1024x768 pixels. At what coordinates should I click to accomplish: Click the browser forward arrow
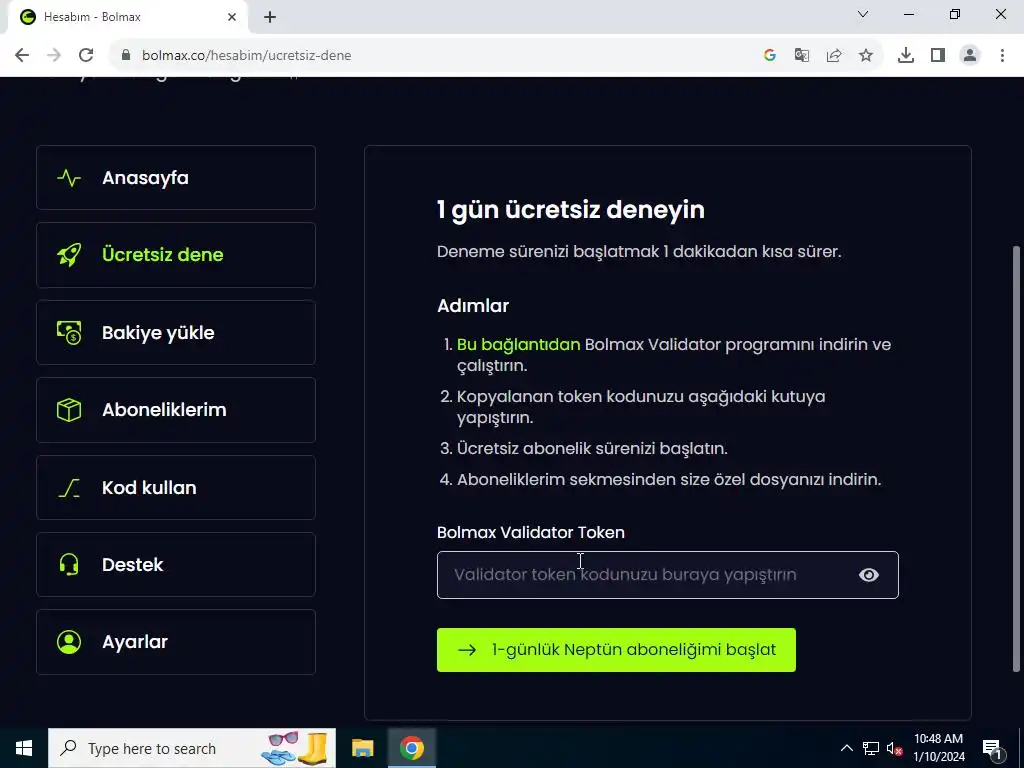[54, 55]
